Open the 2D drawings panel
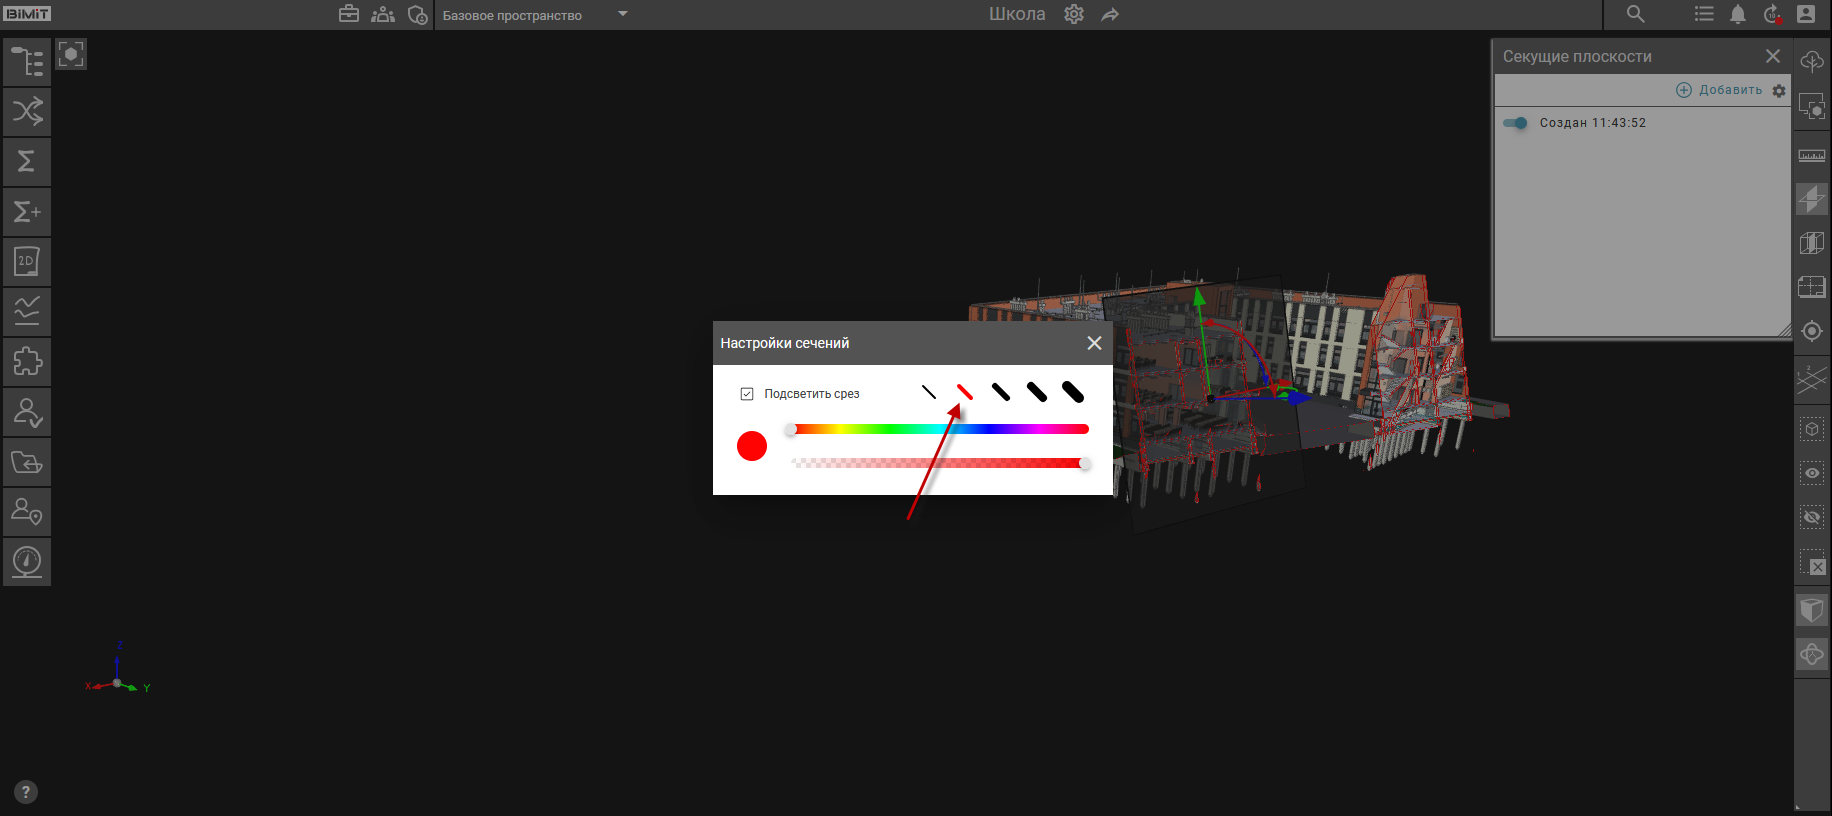This screenshot has width=1832, height=816. 27,262
